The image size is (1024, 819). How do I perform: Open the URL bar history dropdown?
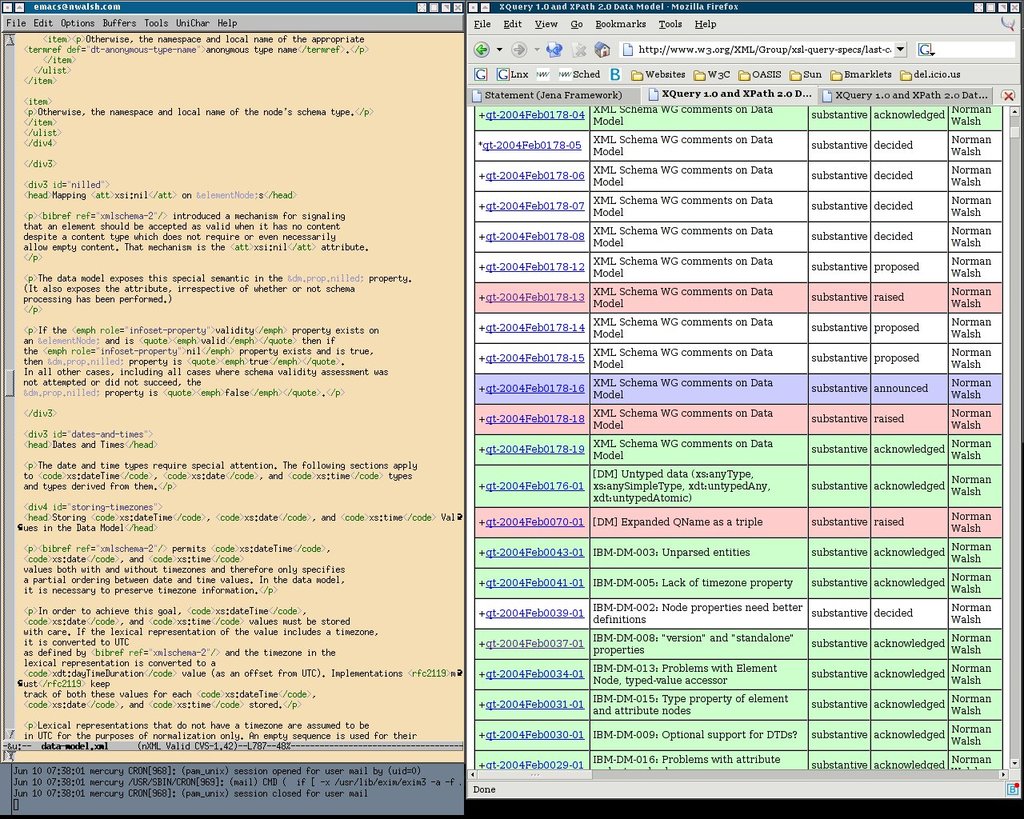pos(900,50)
